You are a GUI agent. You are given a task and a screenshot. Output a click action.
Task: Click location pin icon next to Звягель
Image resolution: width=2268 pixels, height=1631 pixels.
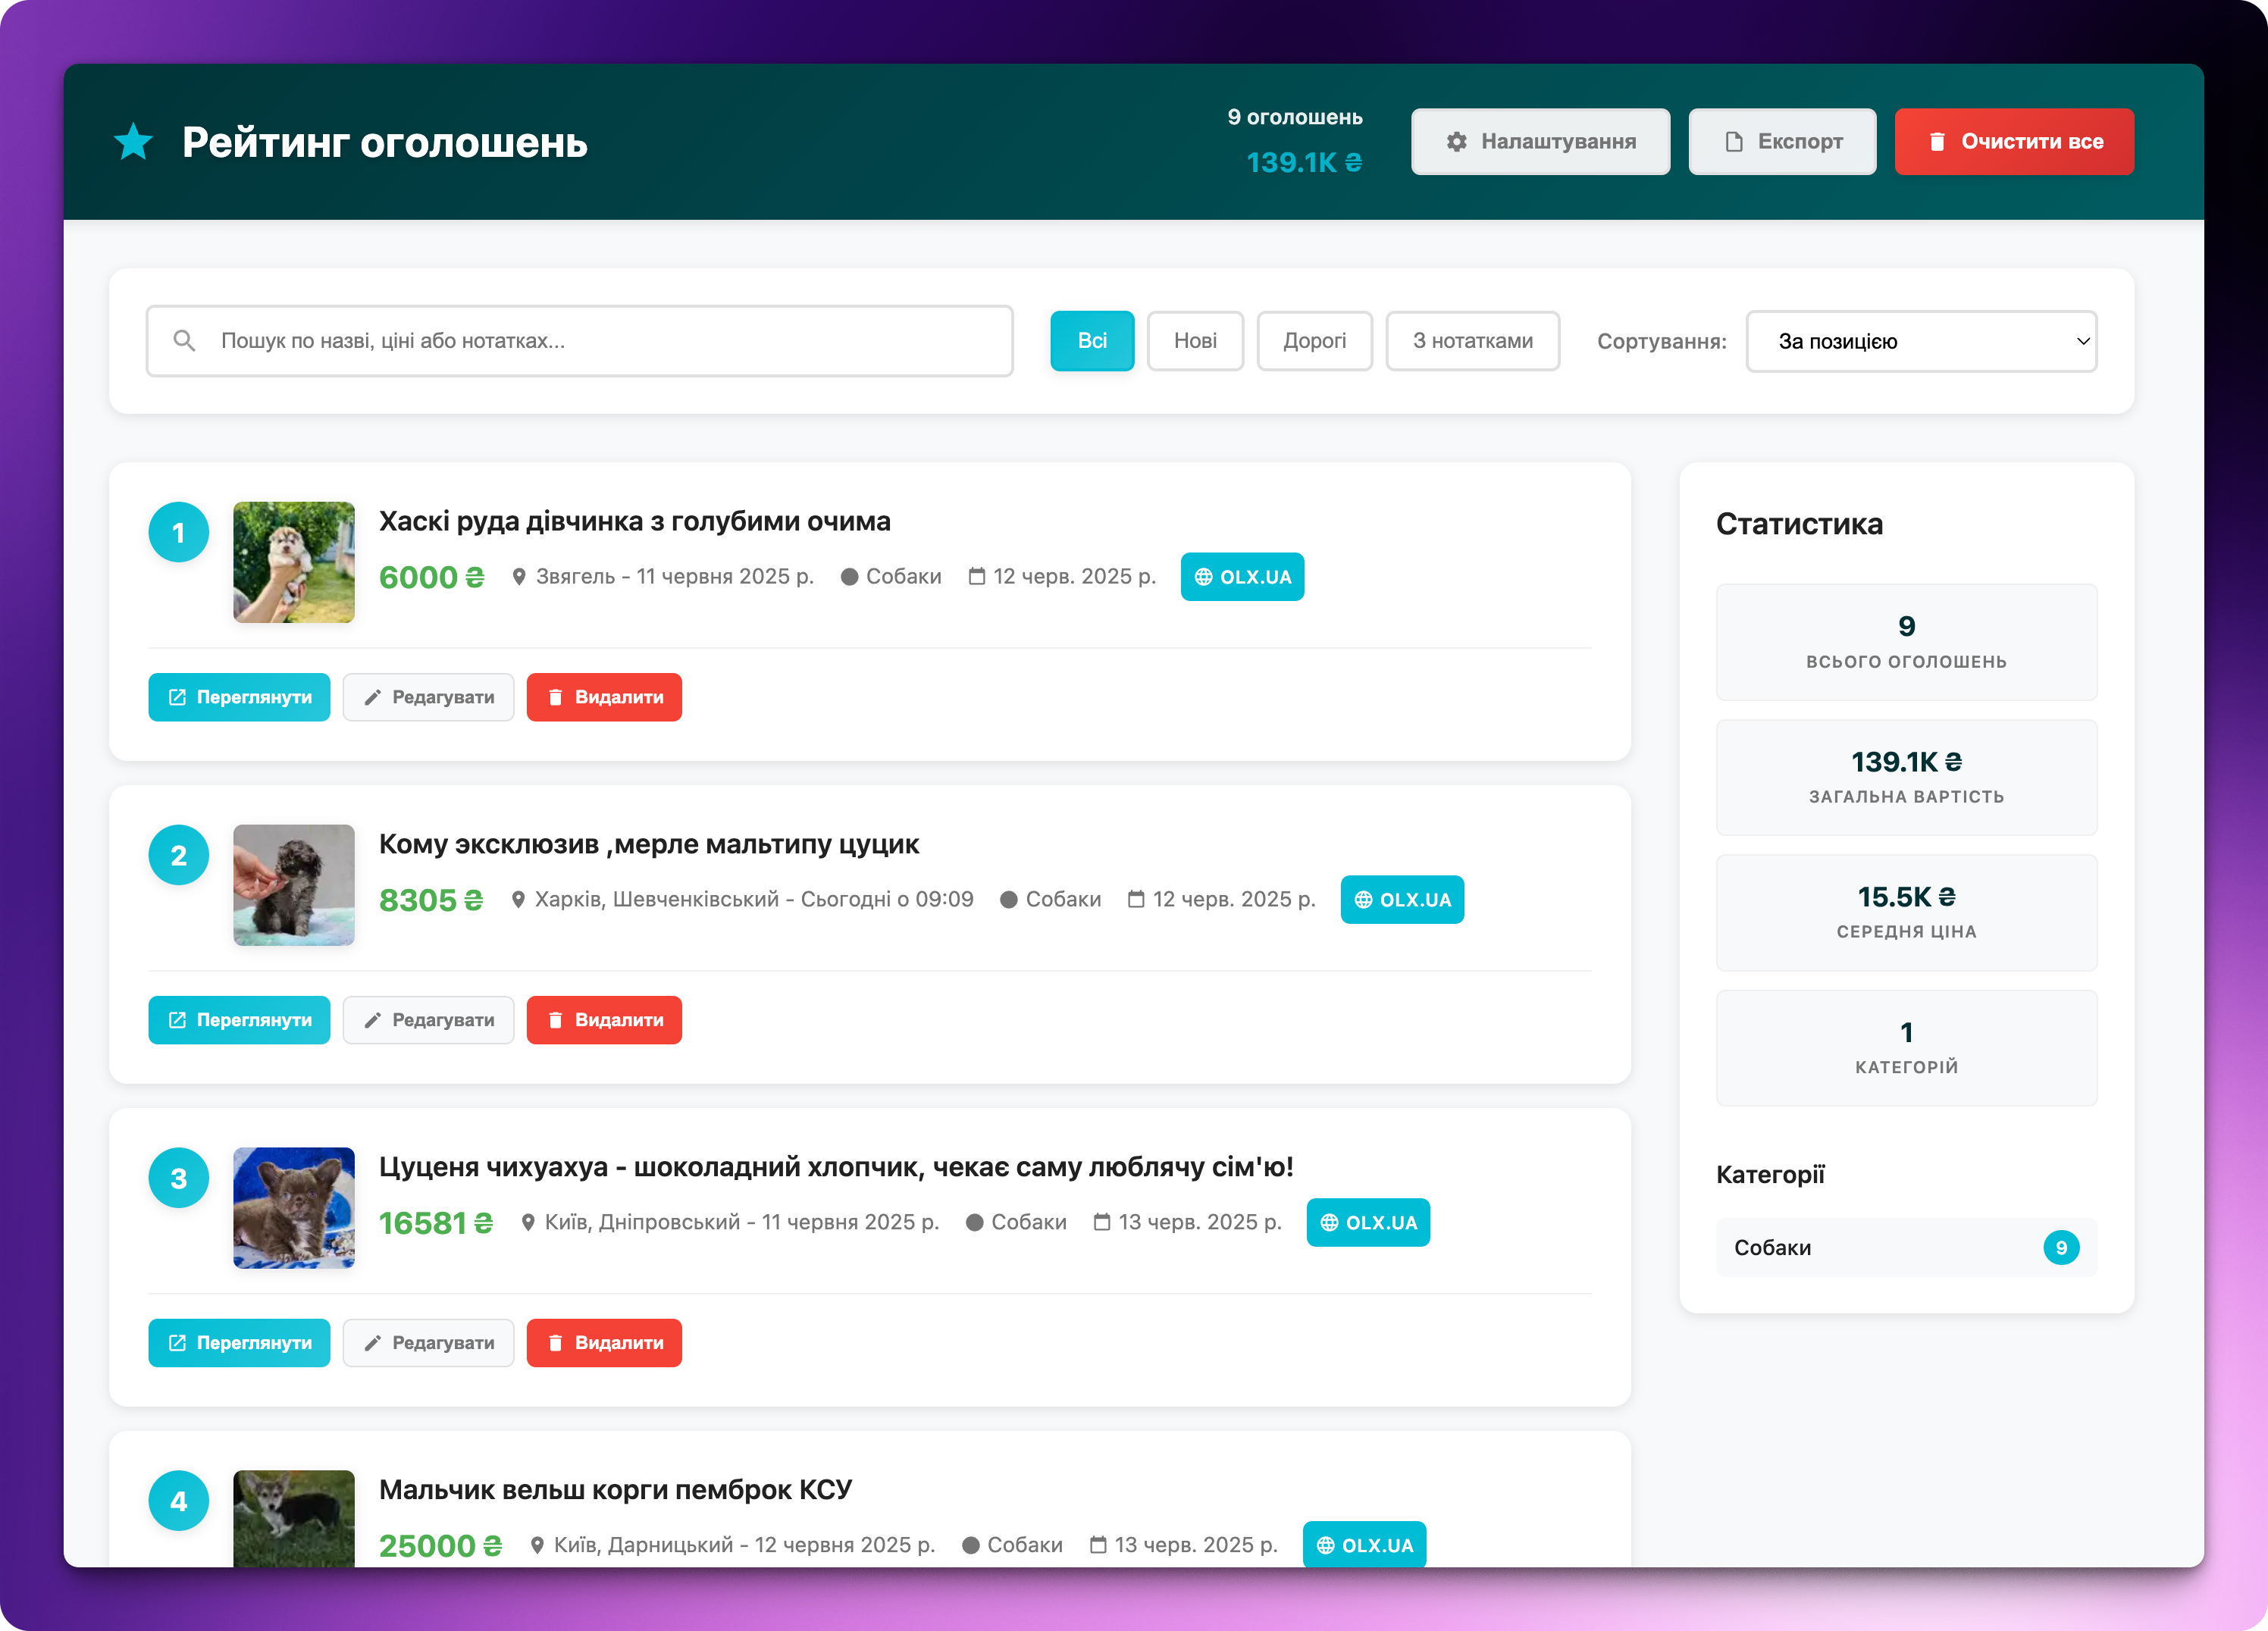[x=519, y=577]
